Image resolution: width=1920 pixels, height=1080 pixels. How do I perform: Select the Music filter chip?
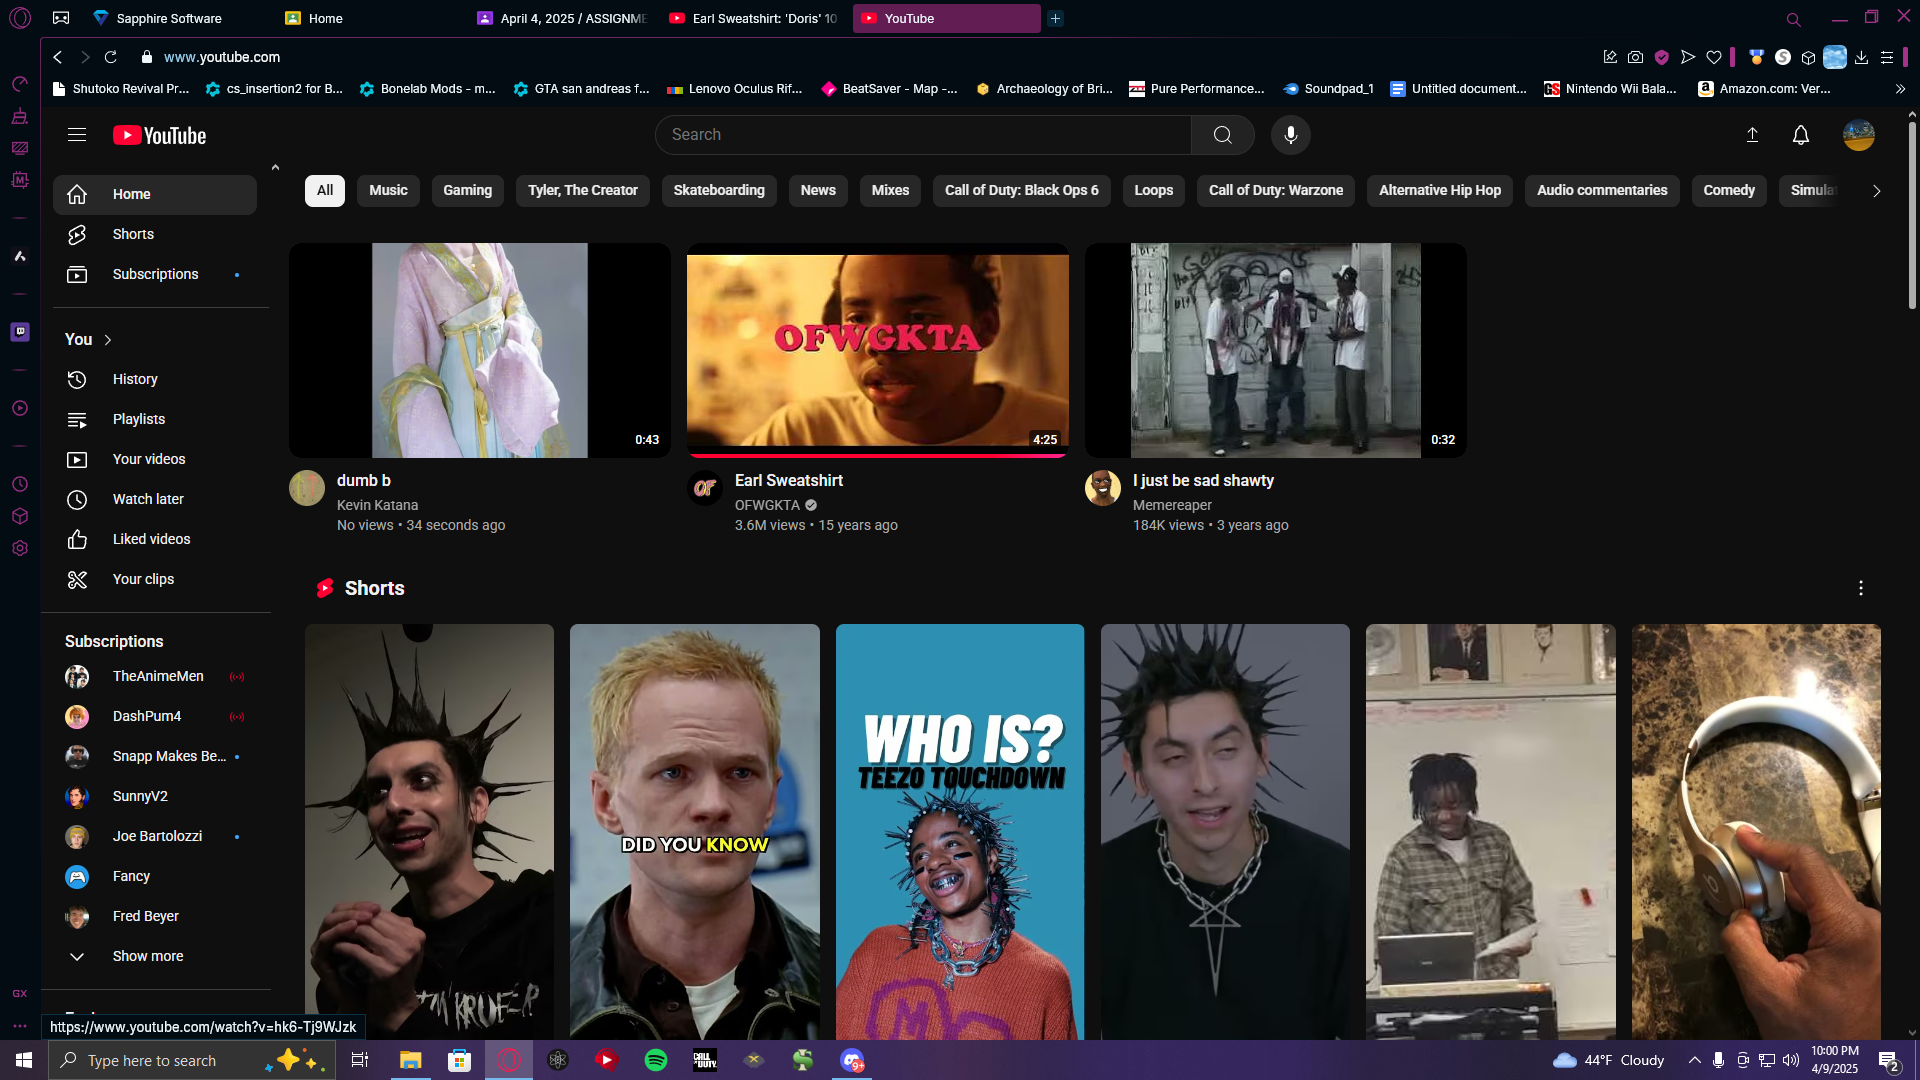click(388, 190)
